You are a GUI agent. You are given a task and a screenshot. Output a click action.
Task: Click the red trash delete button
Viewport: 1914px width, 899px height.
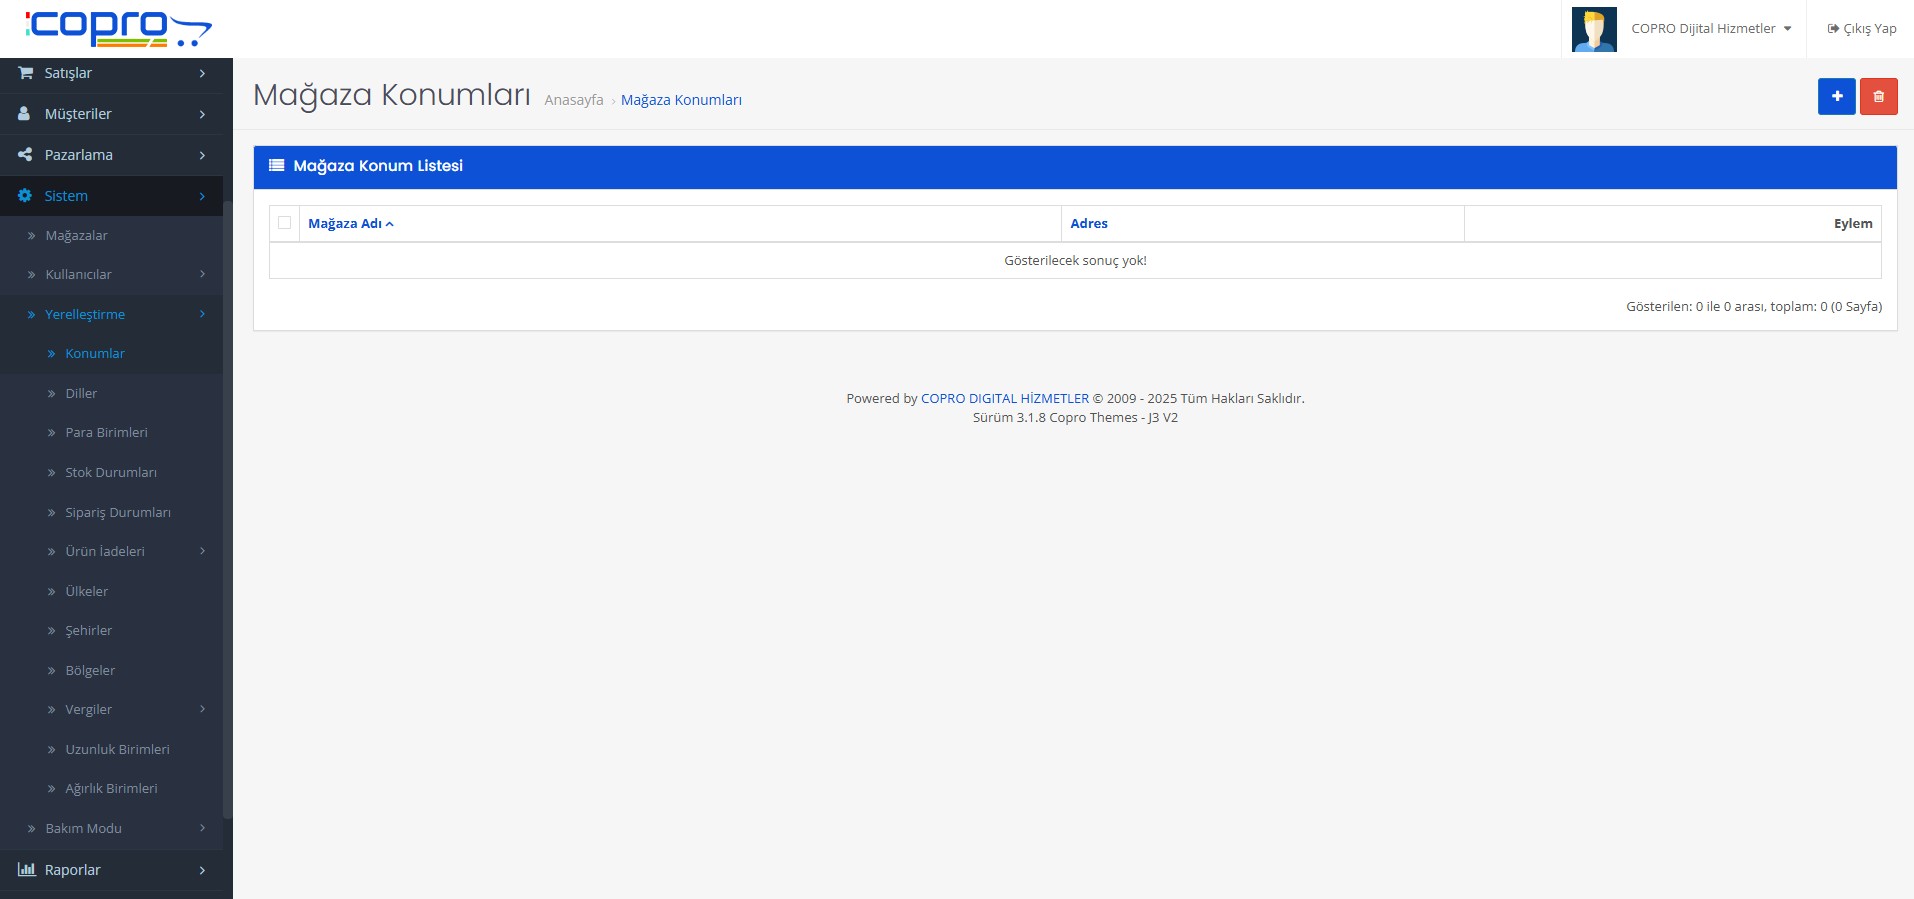click(x=1878, y=97)
